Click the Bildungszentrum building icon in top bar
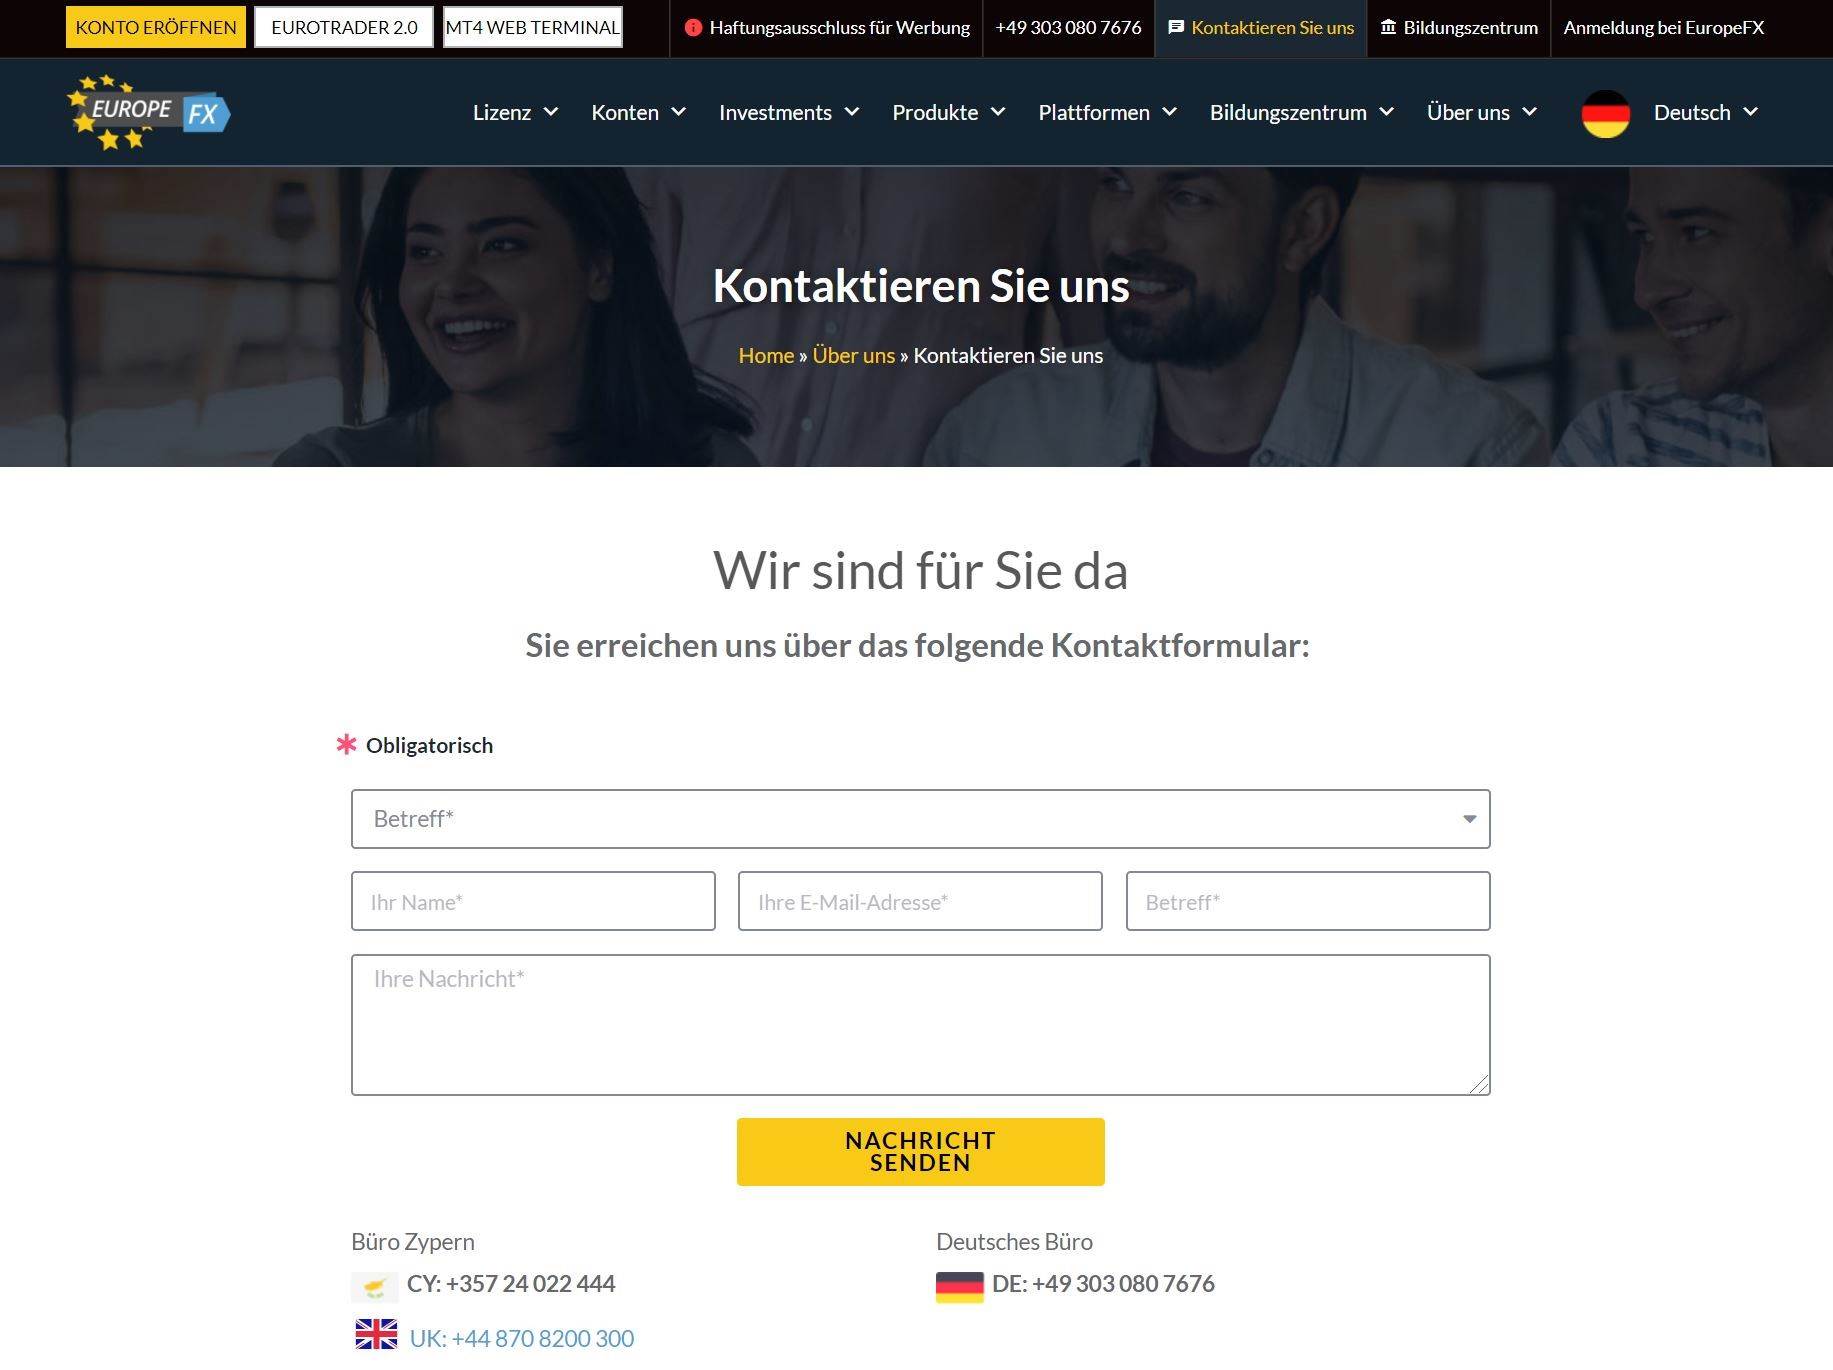 pos(1388,27)
